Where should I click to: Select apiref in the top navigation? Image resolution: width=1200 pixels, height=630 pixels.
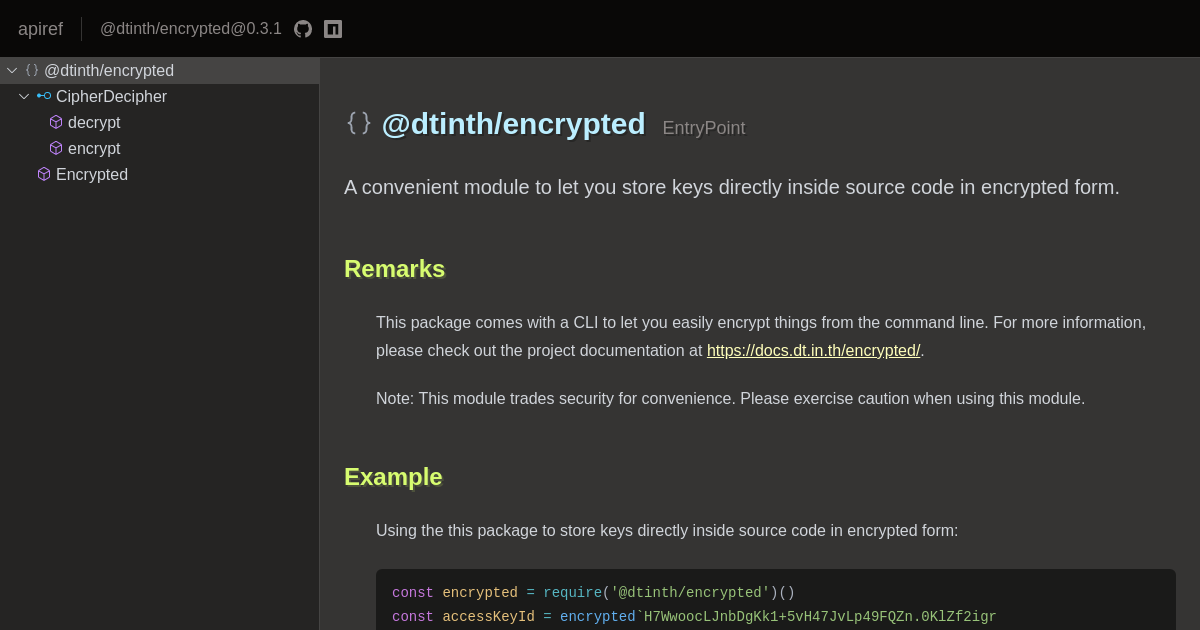pyautogui.click(x=40, y=28)
